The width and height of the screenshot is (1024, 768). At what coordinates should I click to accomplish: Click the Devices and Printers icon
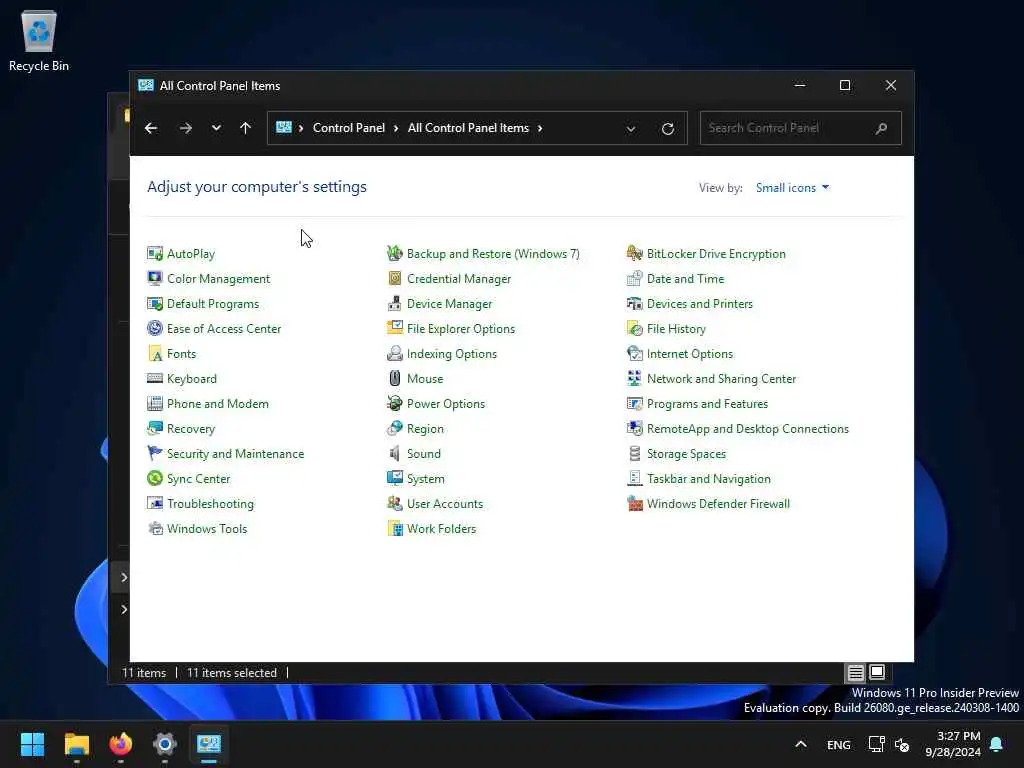tap(634, 304)
